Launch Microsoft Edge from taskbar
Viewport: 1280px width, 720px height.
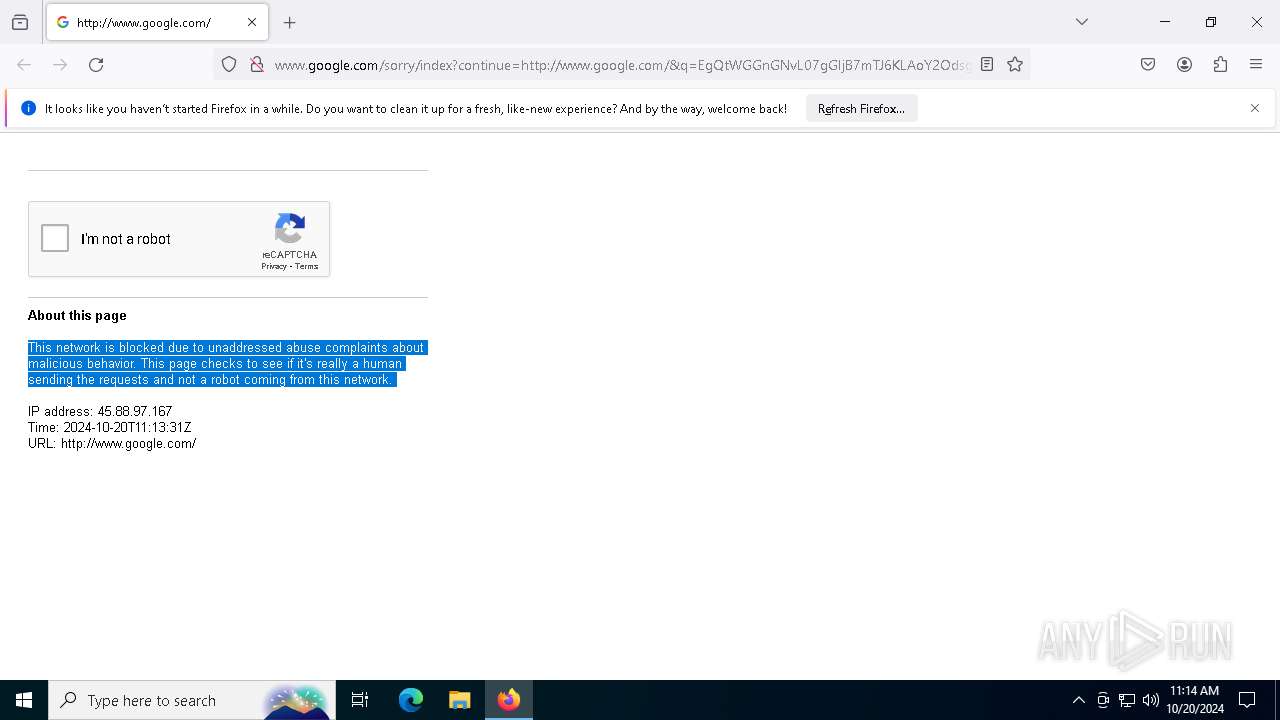pyautogui.click(x=411, y=700)
